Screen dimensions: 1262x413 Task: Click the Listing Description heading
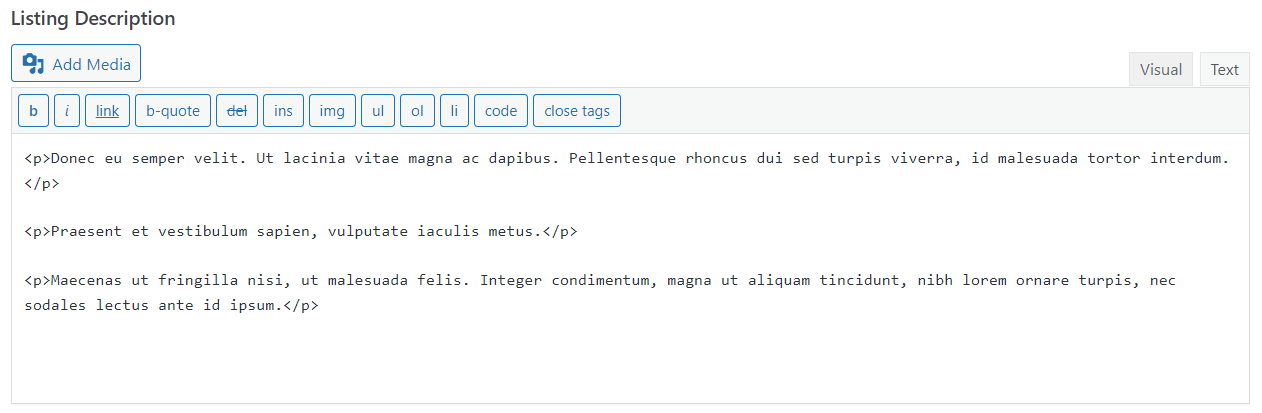[x=93, y=19]
